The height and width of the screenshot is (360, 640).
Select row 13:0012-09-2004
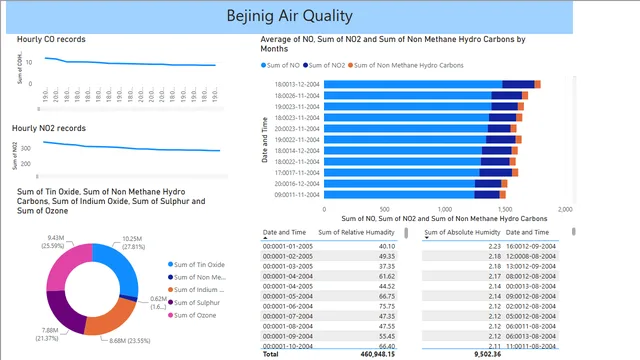pyautogui.click(x=490, y=267)
